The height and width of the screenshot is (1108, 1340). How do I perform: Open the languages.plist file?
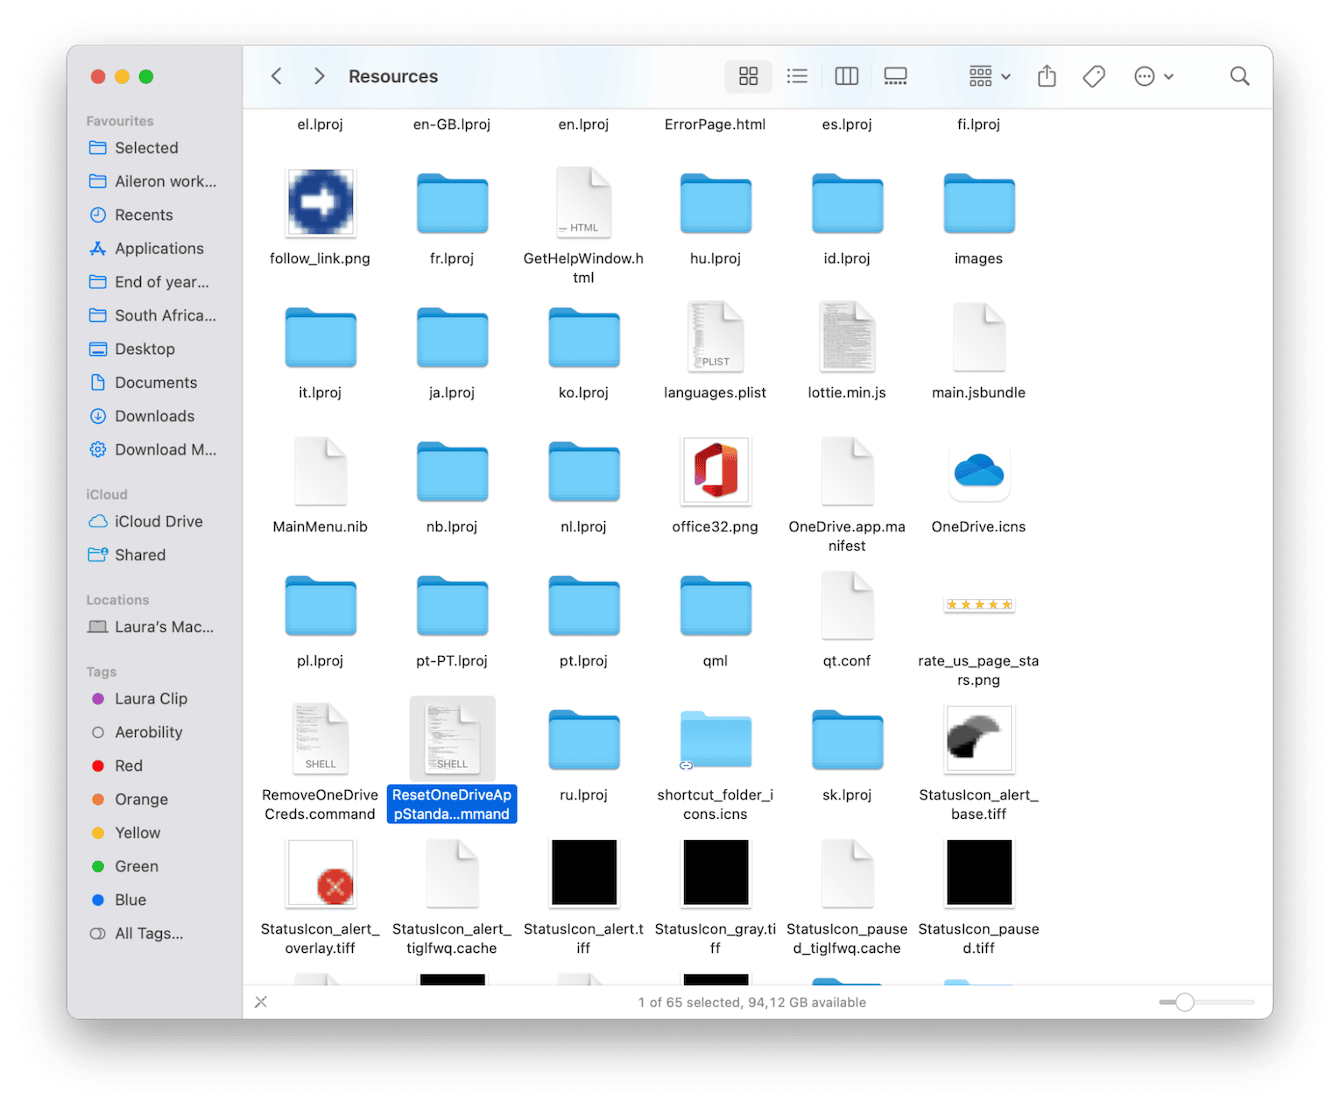point(714,337)
